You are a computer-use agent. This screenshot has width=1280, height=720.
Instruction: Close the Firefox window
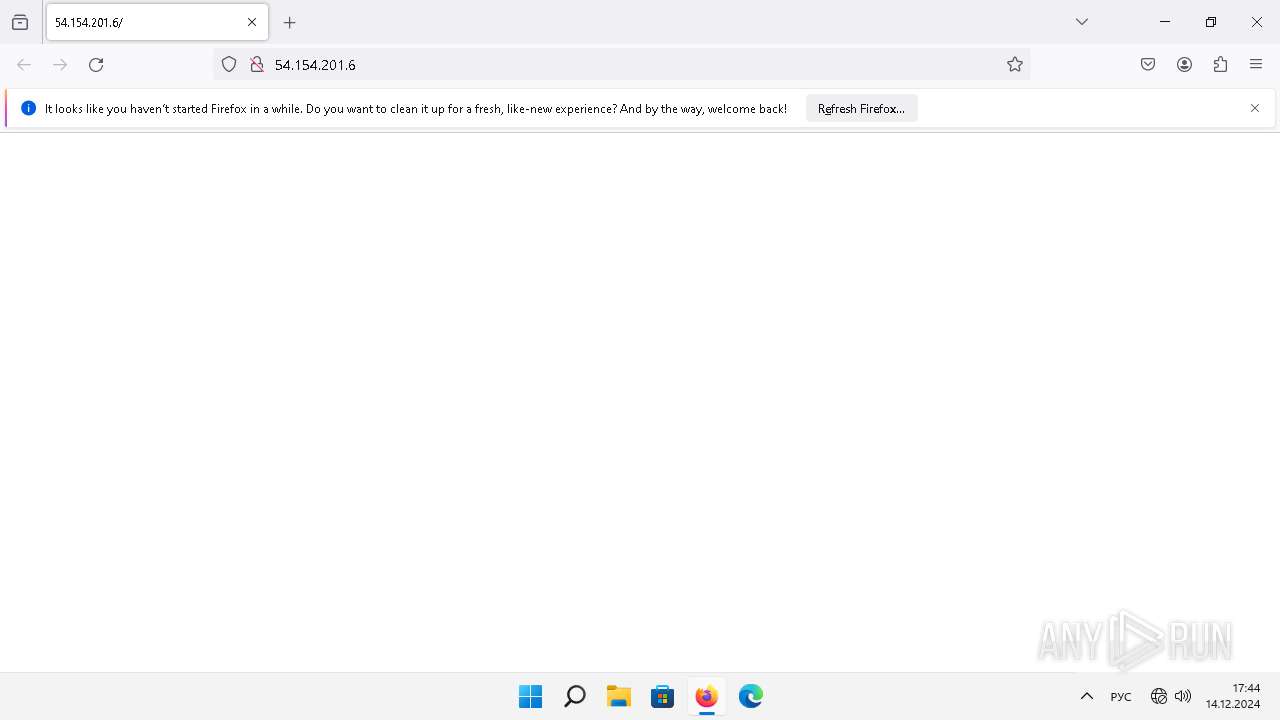1257,22
